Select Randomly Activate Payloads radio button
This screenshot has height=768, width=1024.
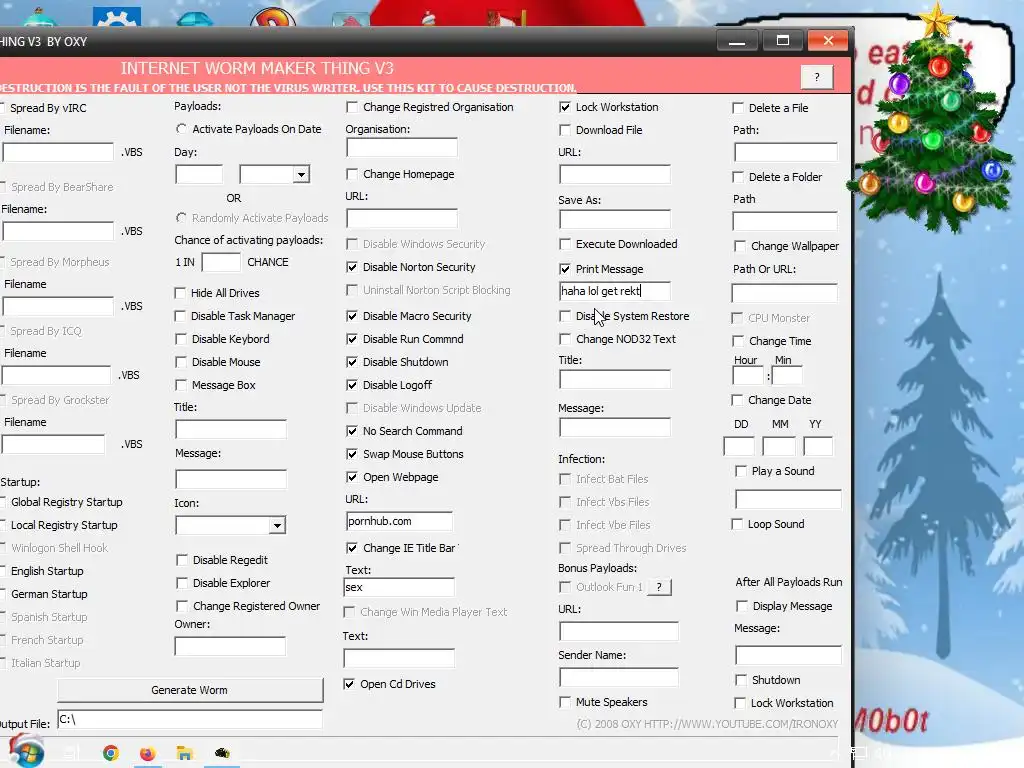[x=181, y=217]
